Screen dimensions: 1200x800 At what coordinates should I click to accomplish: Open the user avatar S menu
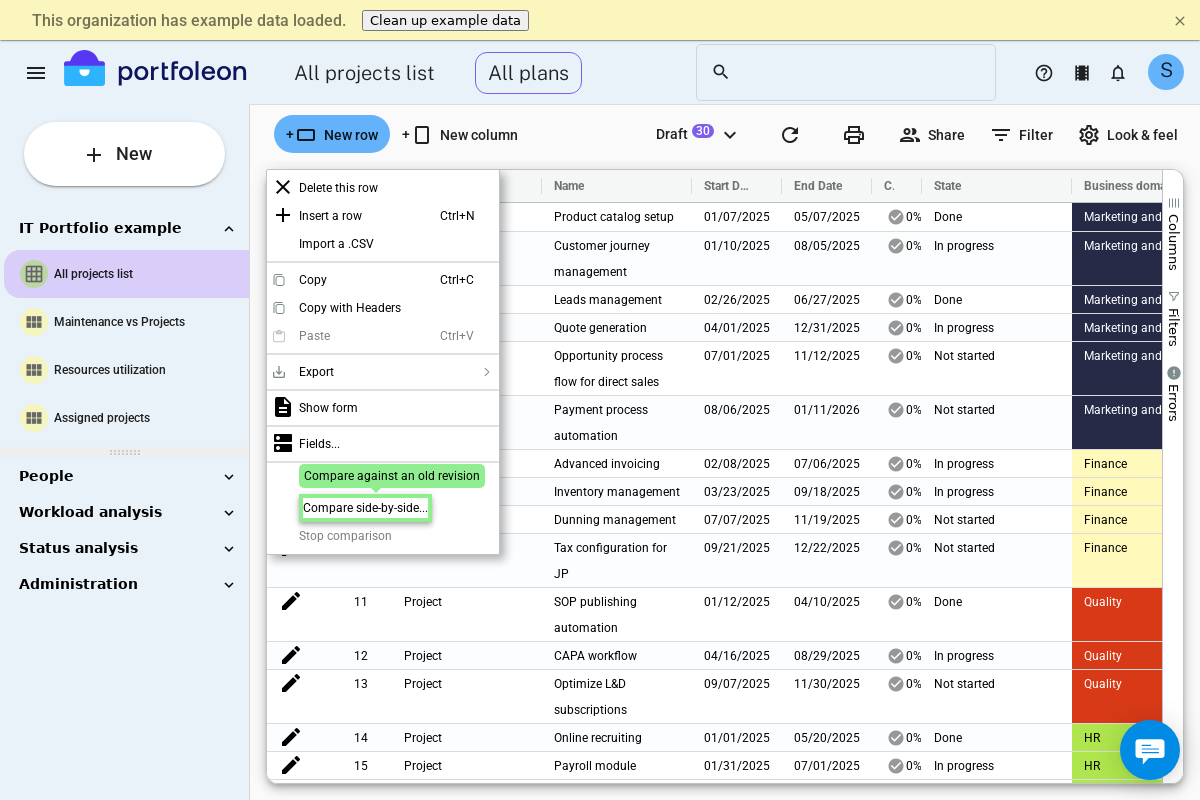pyautogui.click(x=1166, y=72)
